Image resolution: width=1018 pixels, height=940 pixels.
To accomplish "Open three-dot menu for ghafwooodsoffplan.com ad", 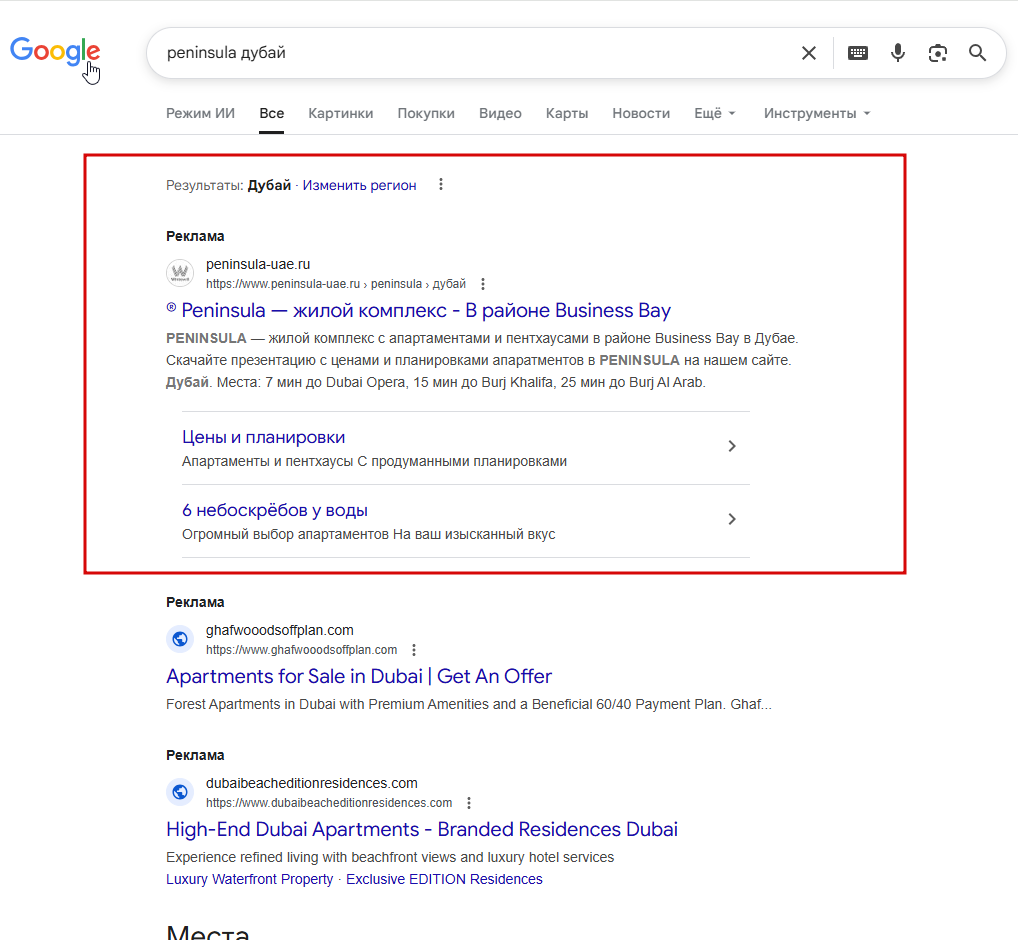I will pos(415,650).
